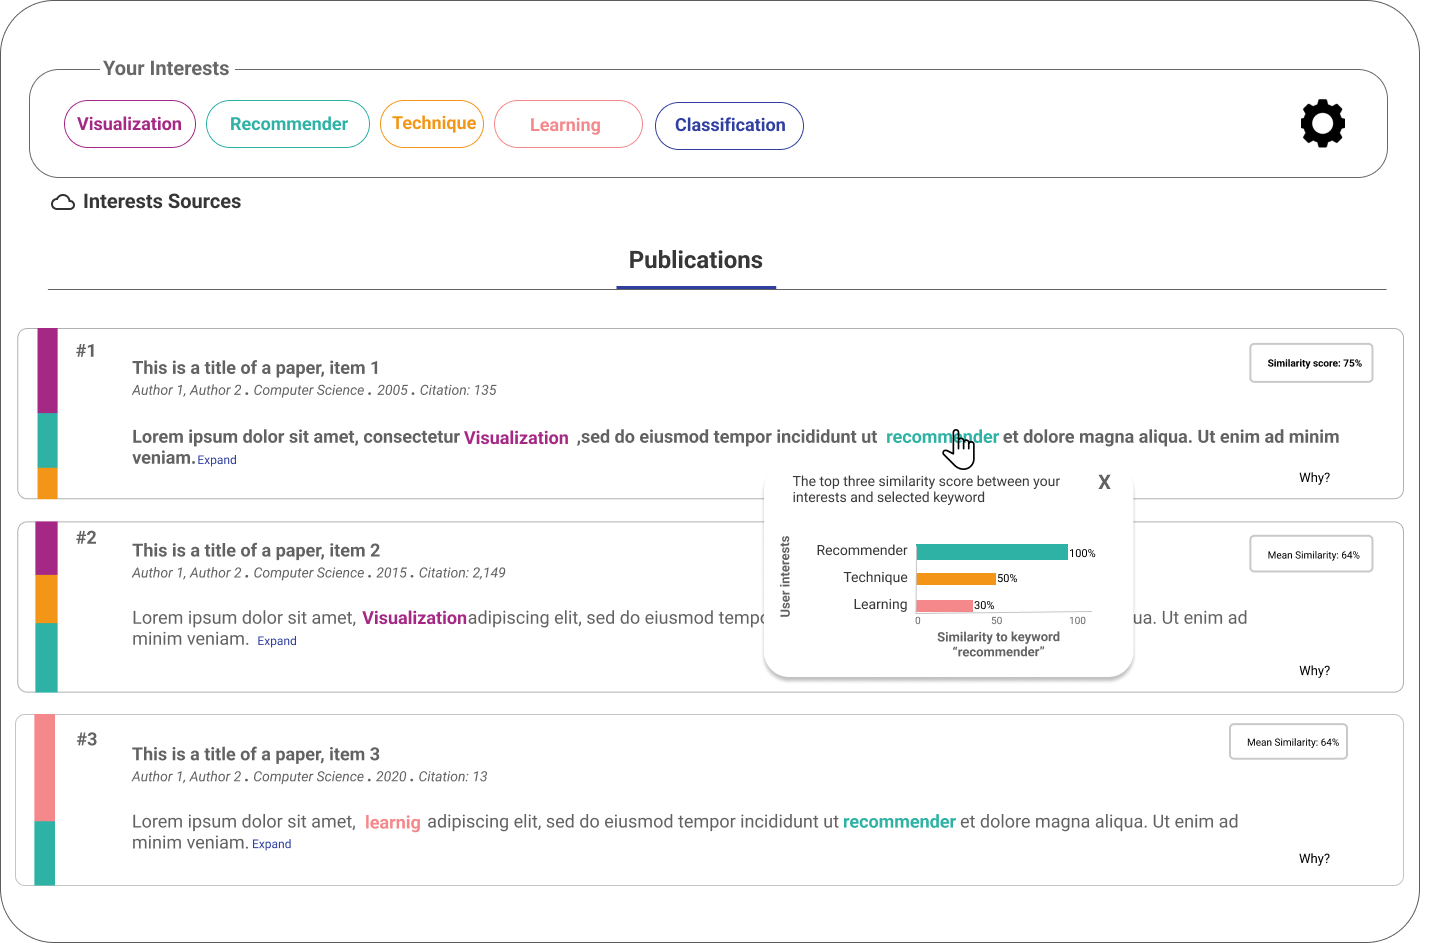Open the title of paper item 3
Image resolution: width=1443 pixels, height=943 pixels.
pyautogui.click(x=256, y=754)
